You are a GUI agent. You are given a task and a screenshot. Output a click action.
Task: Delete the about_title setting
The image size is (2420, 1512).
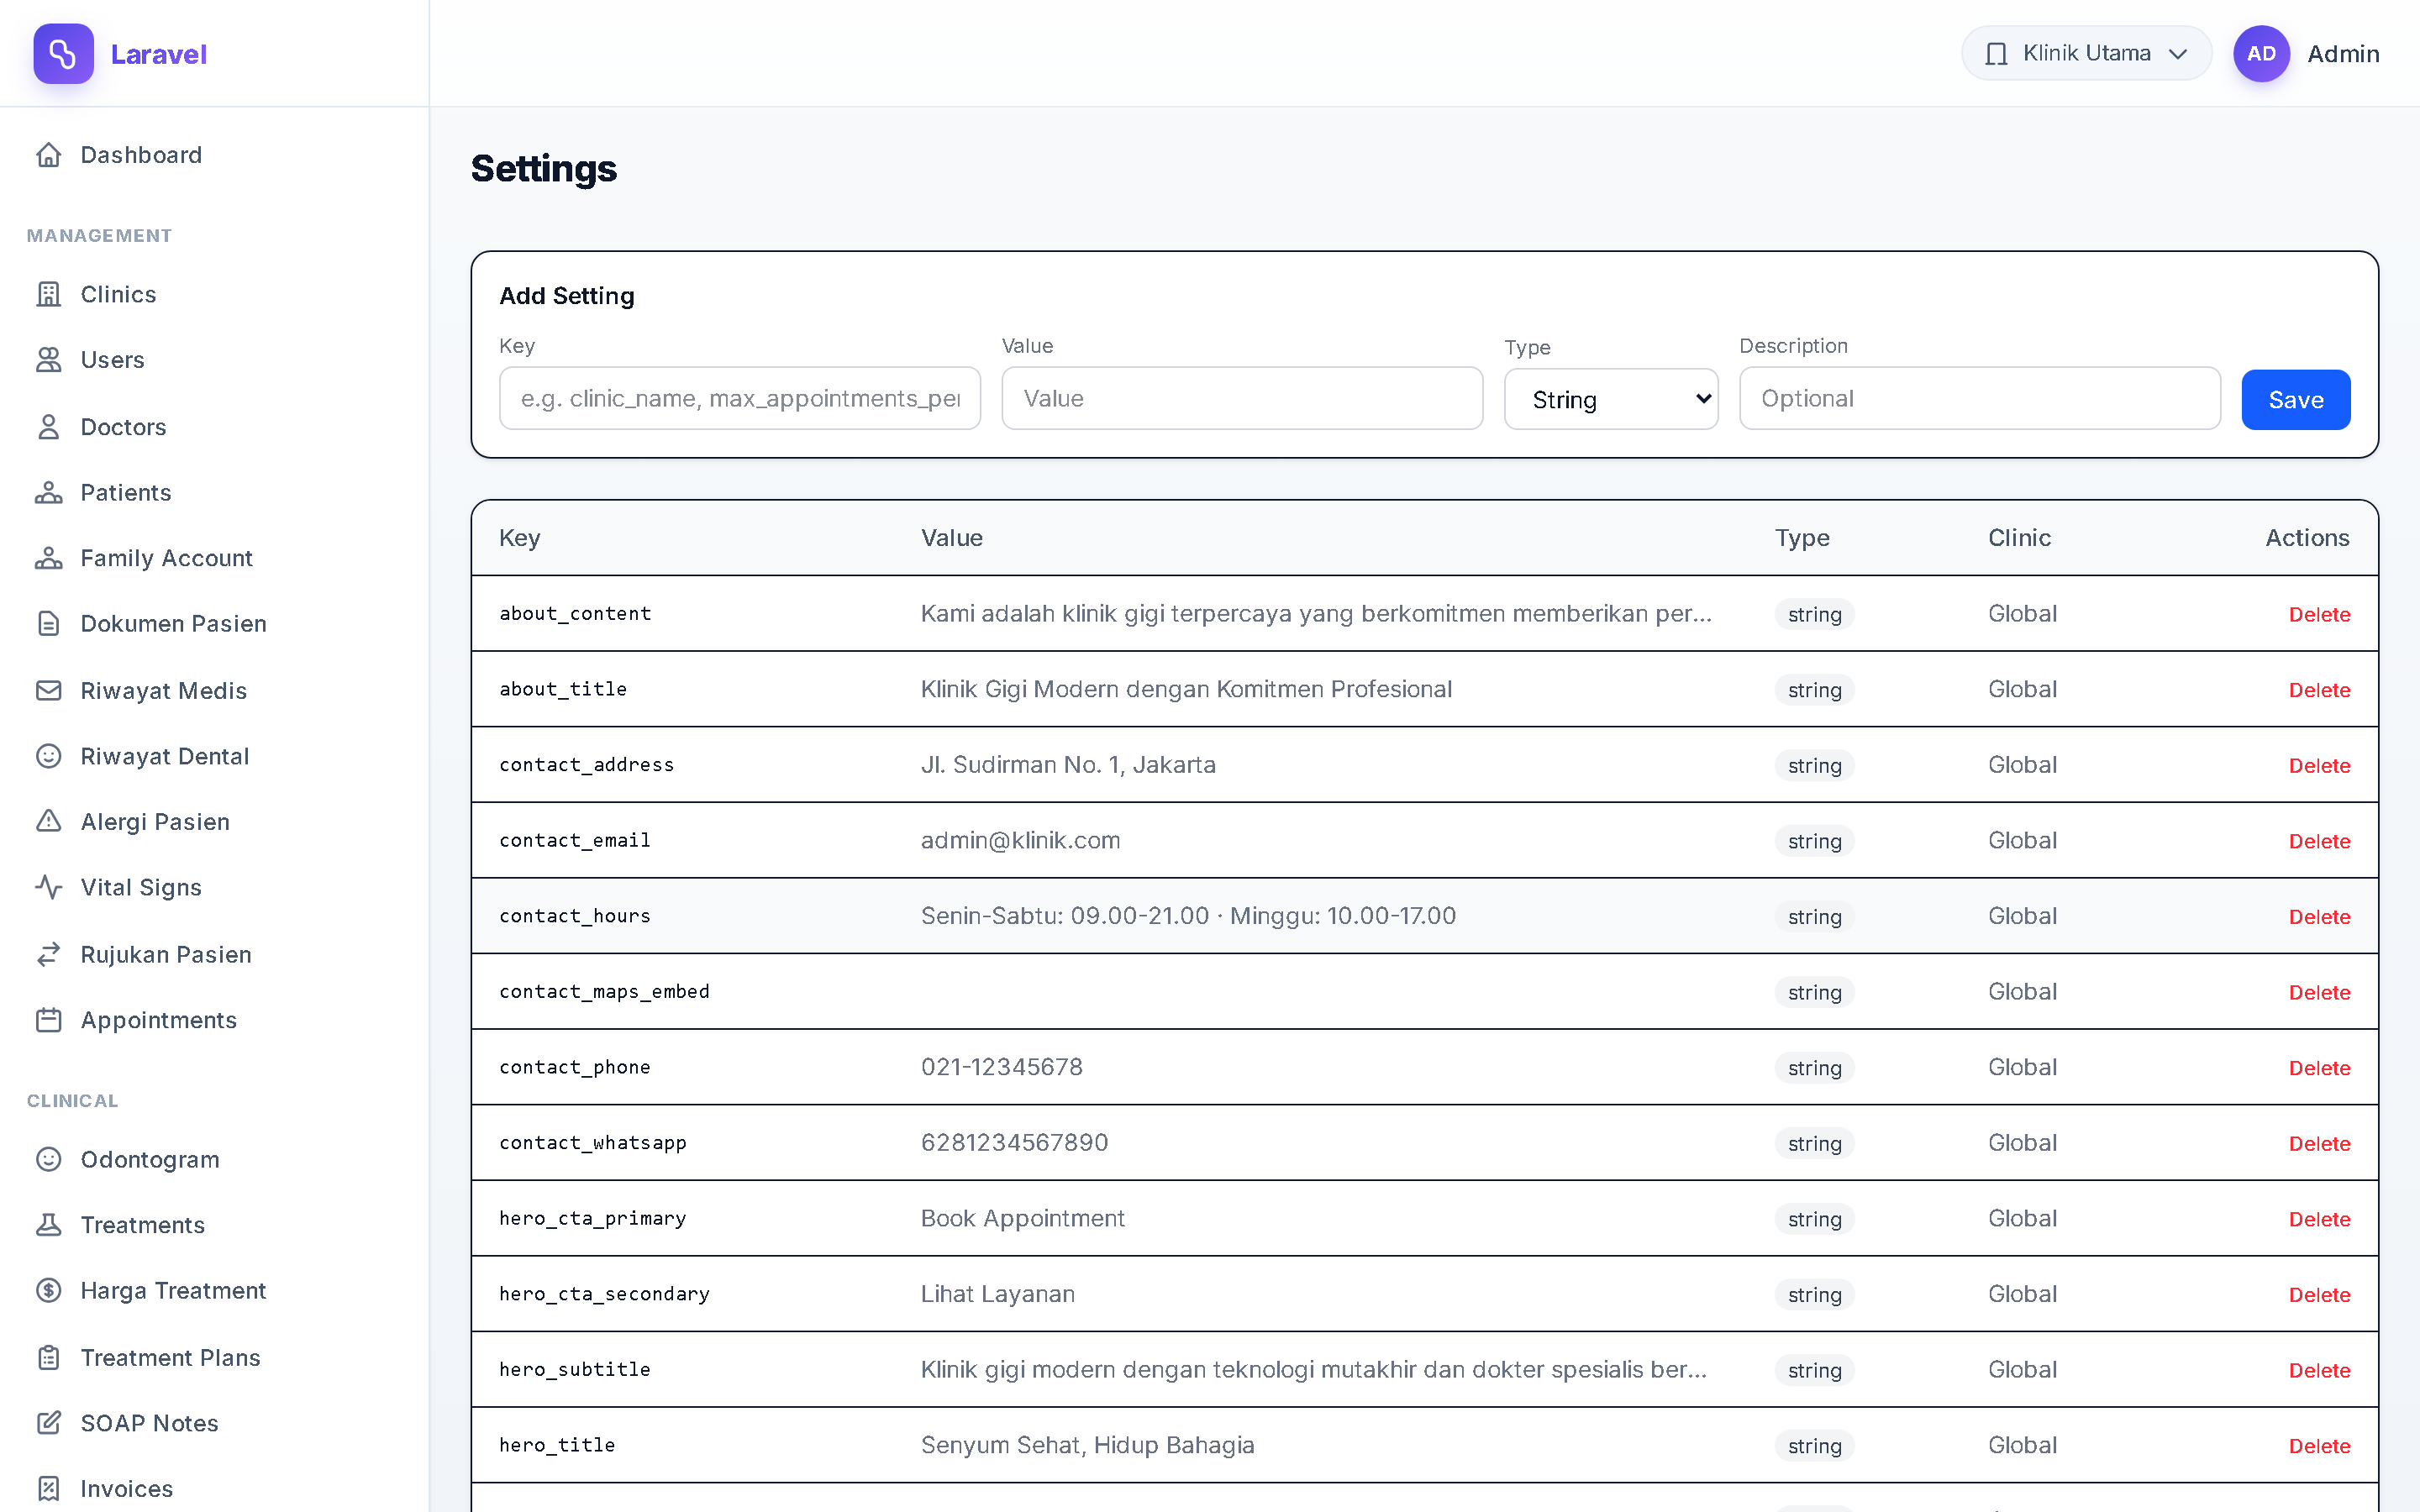coord(2319,691)
